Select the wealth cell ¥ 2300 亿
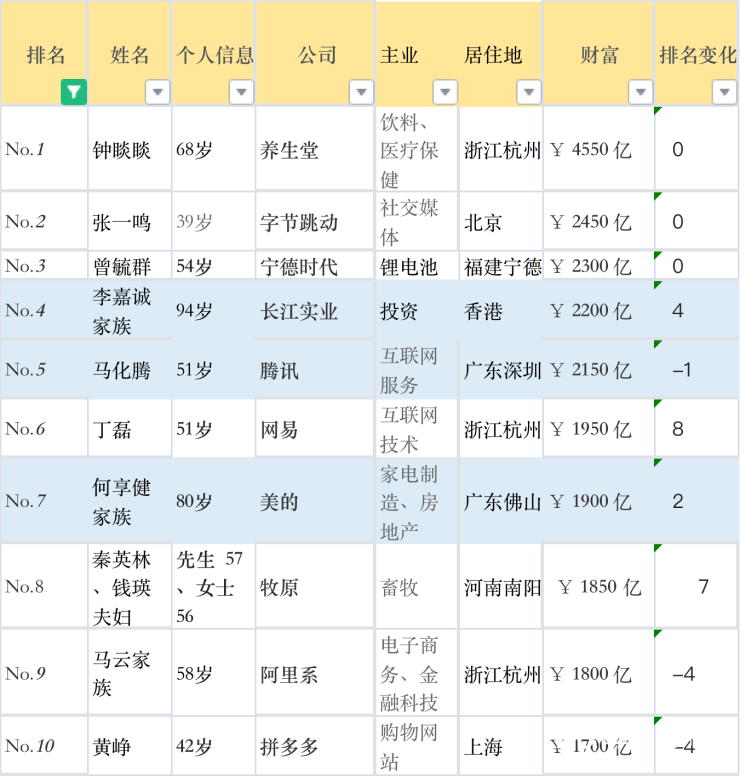Screen dimensions: 740x776 tap(599, 266)
